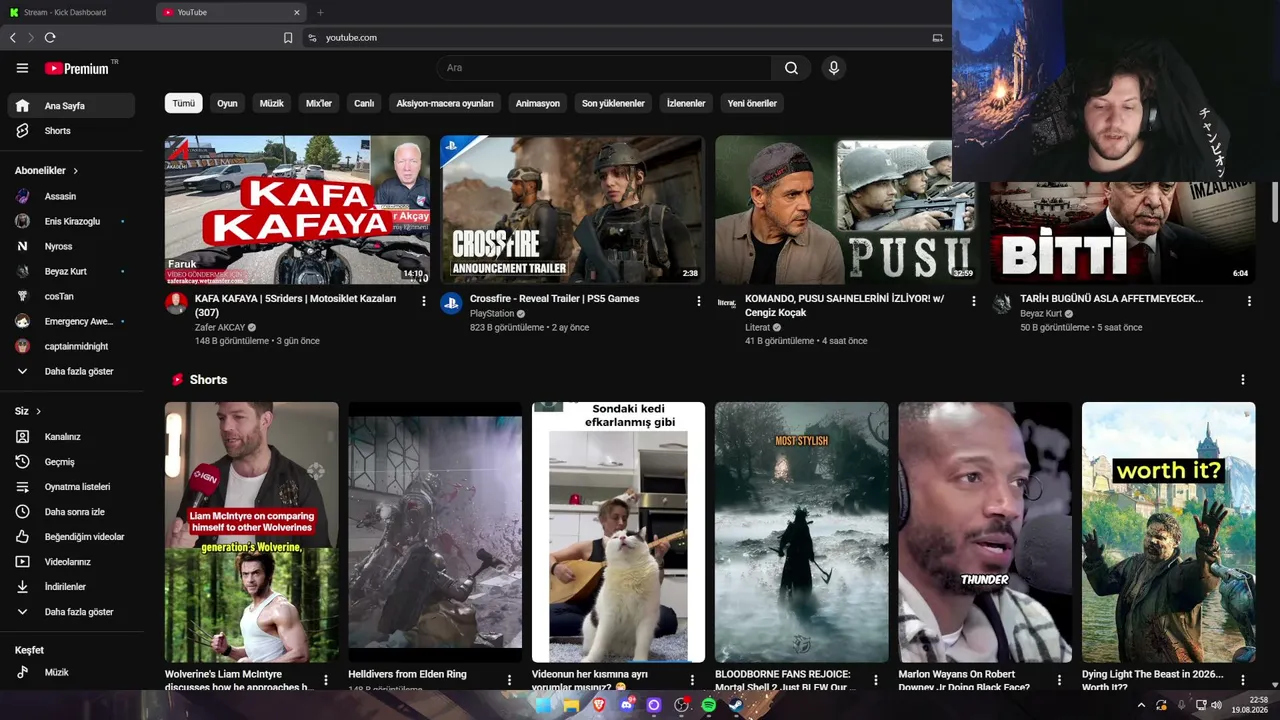Select the Oyun filter chip
The width and height of the screenshot is (1280, 720).
pyautogui.click(x=227, y=103)
